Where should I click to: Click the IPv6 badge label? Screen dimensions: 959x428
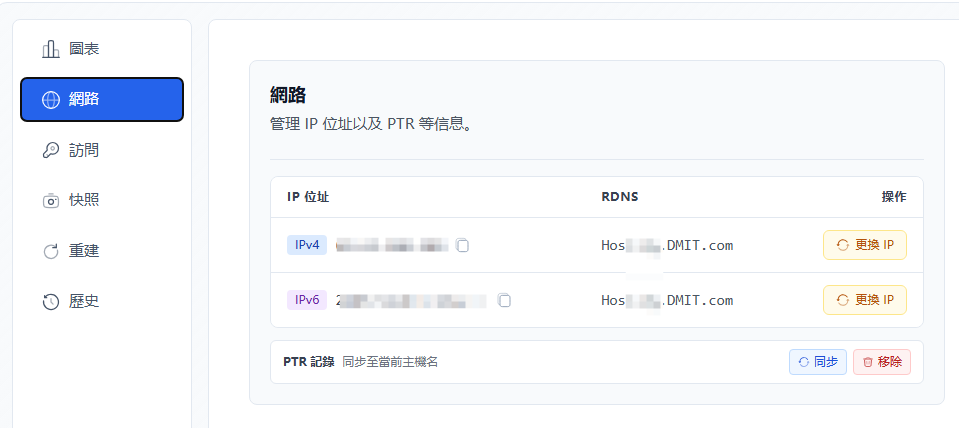pyautogui.click(x=307, y=300)
